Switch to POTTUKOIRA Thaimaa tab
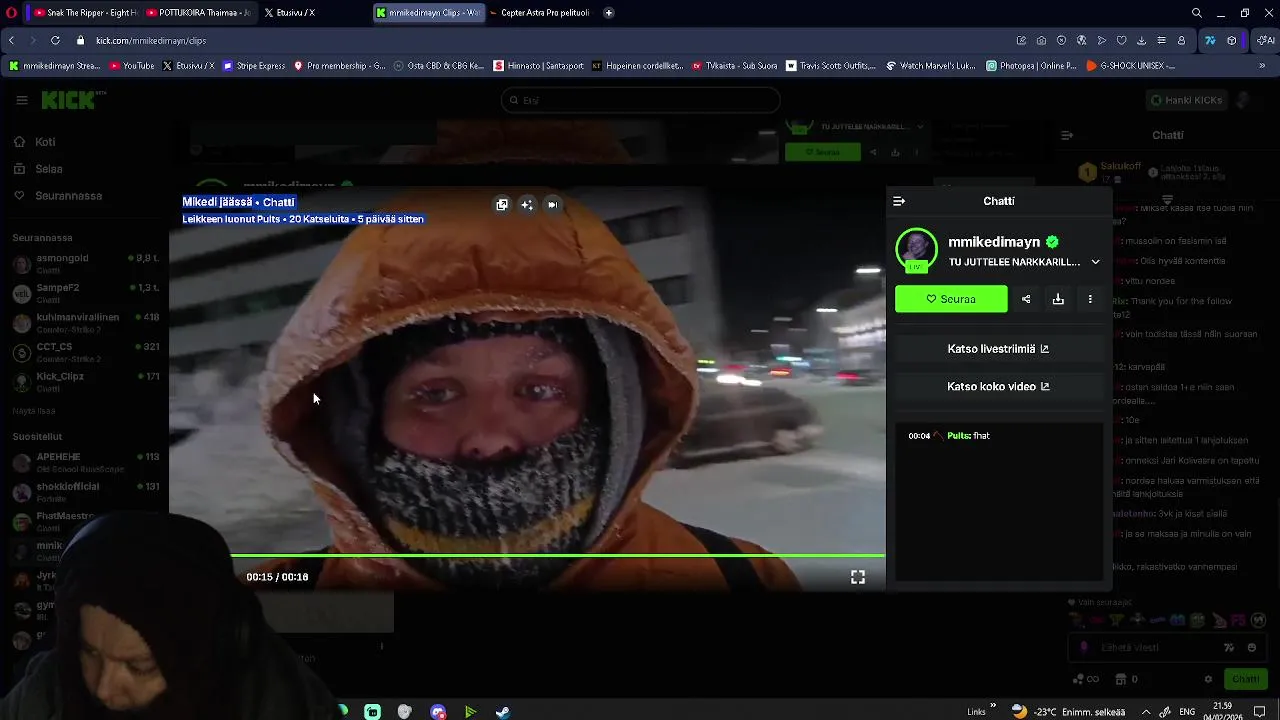Screen dimensions: 1280x720 (197, 13)
